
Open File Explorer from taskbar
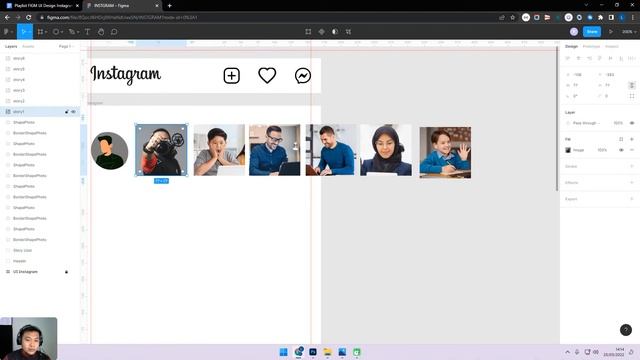327,352
